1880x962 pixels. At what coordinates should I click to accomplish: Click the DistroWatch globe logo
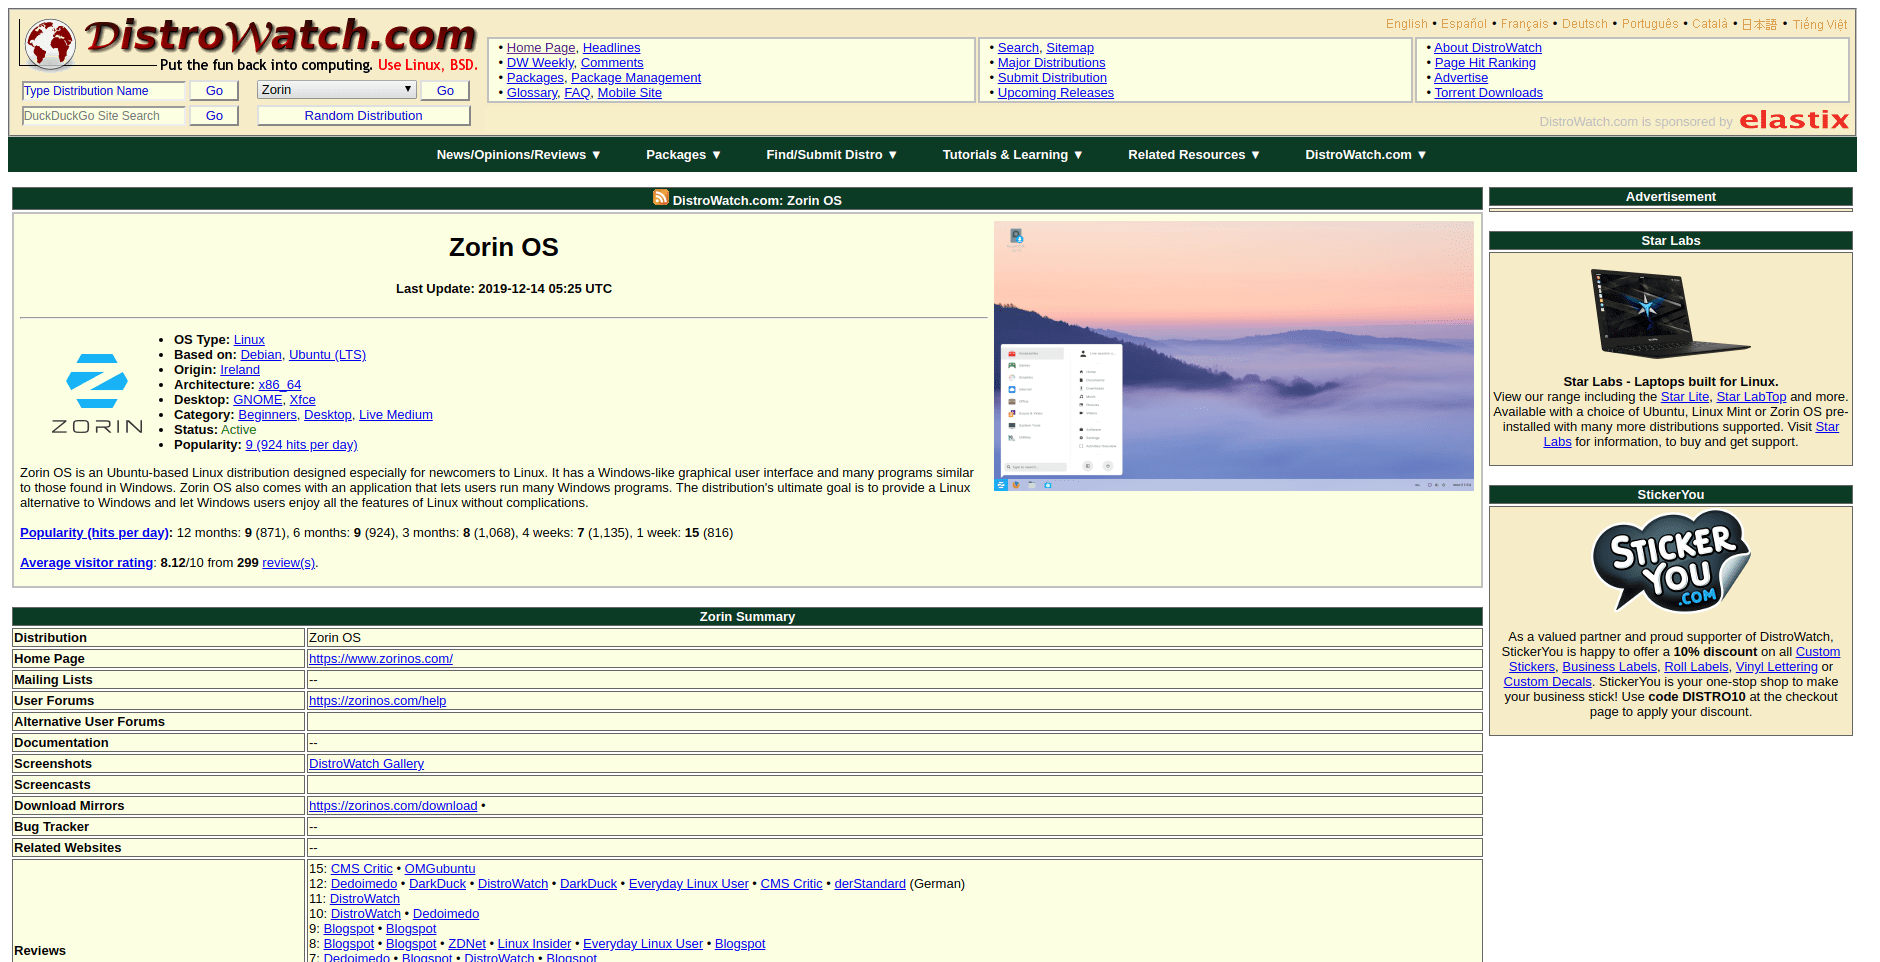[x=49, y=43]
